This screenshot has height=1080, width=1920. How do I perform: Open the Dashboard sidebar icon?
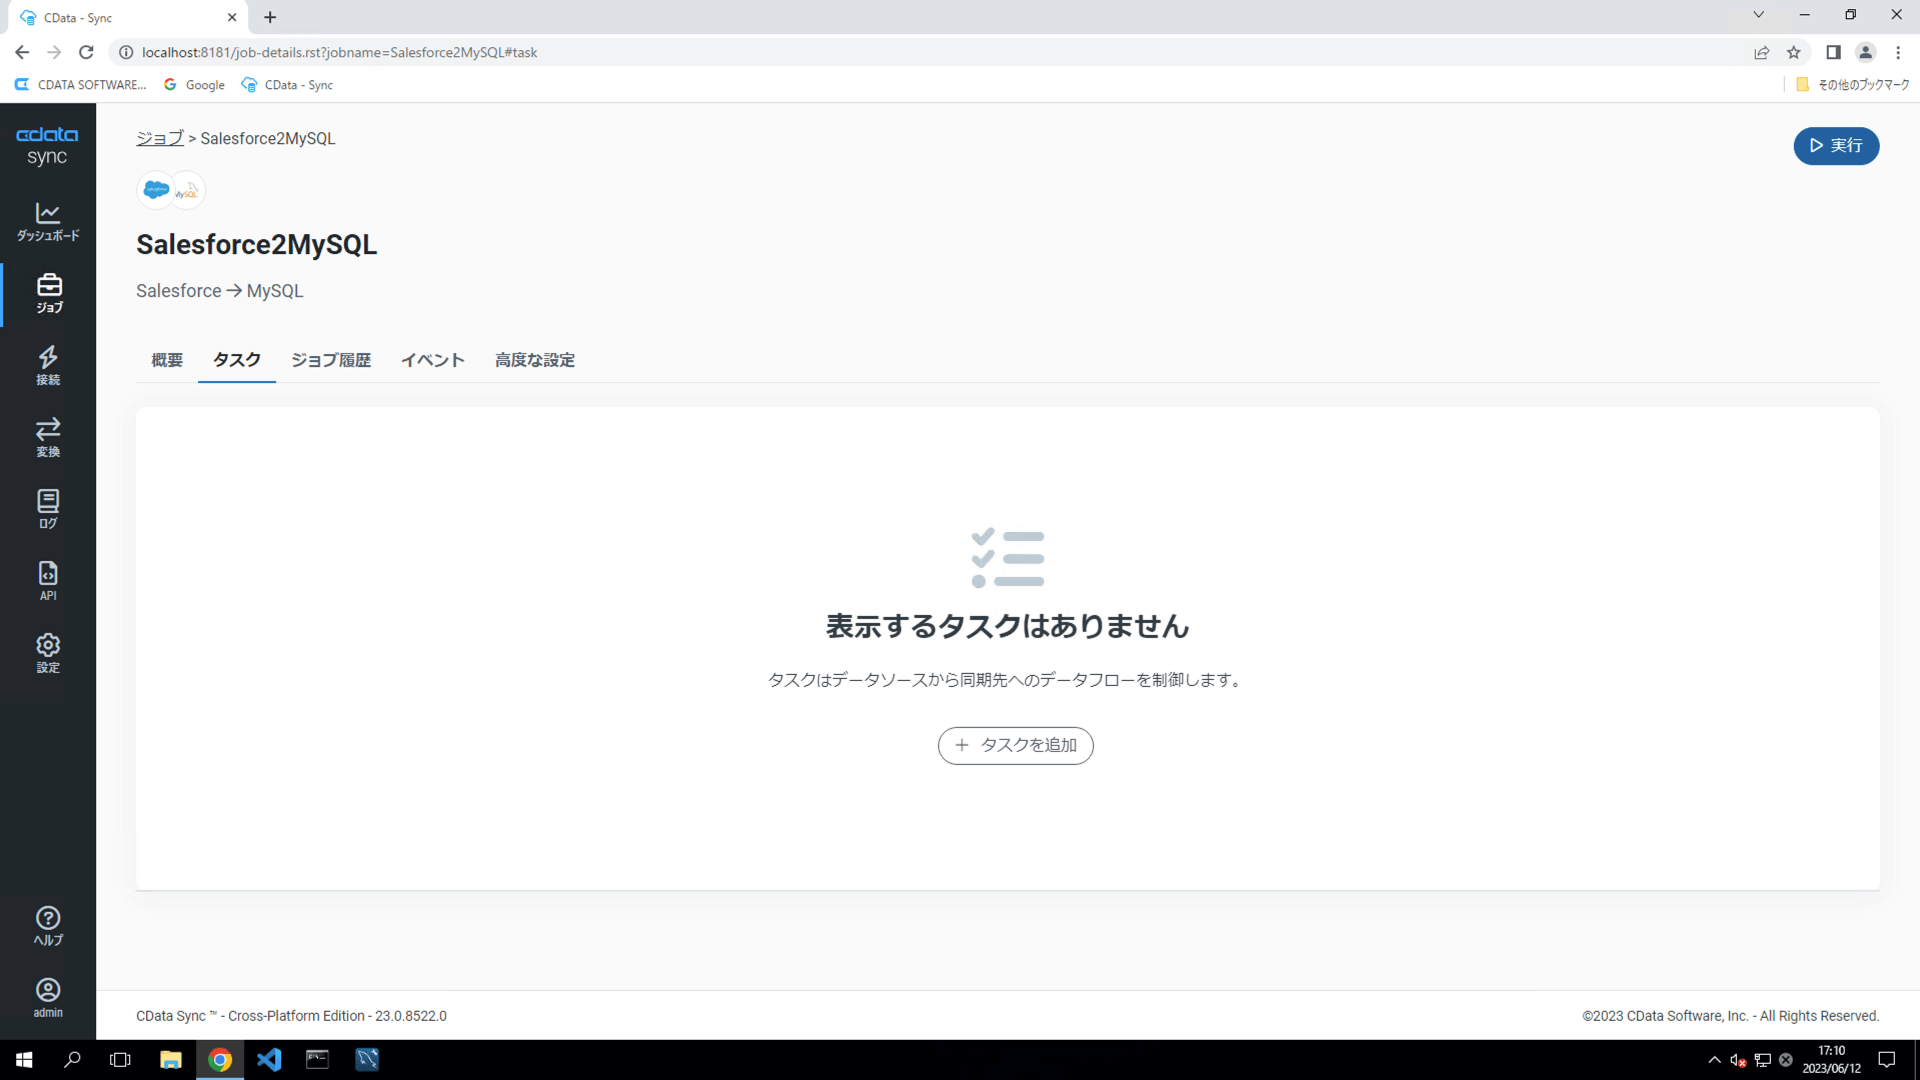[48, 221]
